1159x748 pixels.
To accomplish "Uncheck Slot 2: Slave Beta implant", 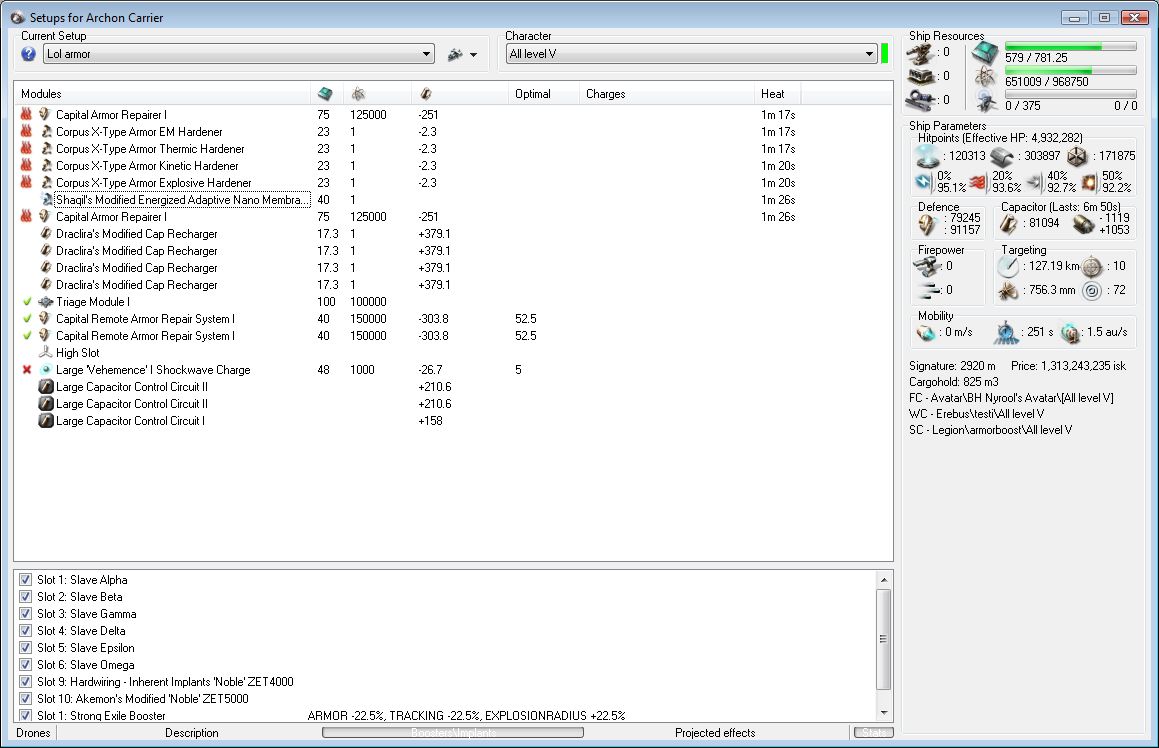I will coord(26,596).
